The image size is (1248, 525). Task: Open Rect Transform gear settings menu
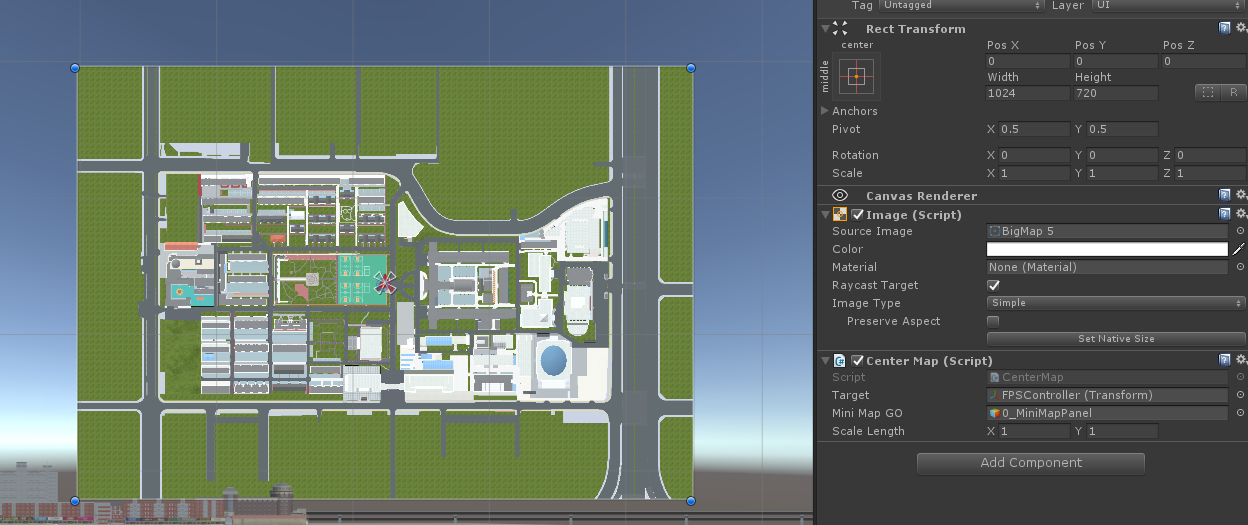(1240, 28)
